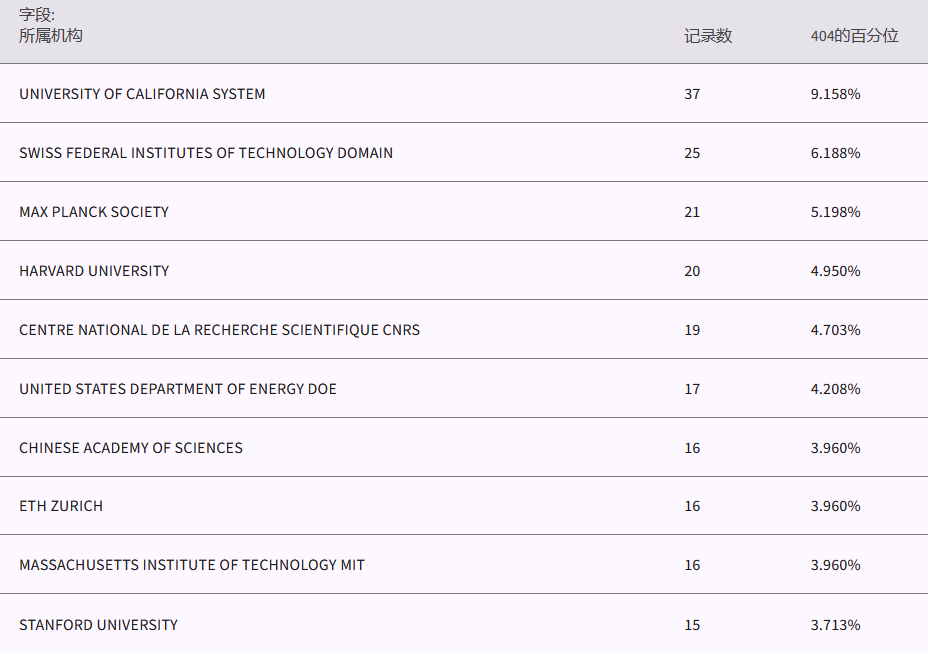Image resolution: width=928 pixels, height=654 pixels.
Task: Click the Stanford University row name
Action: [x=98, y=625]
